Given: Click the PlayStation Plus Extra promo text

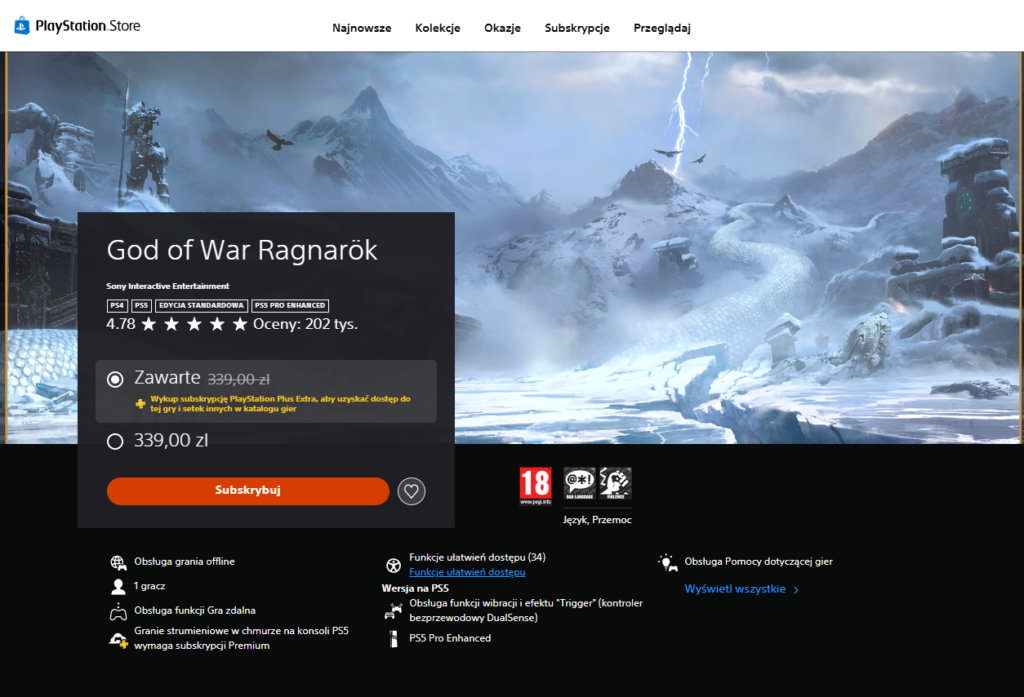Looking at the screenshot, I should [281, 404].
